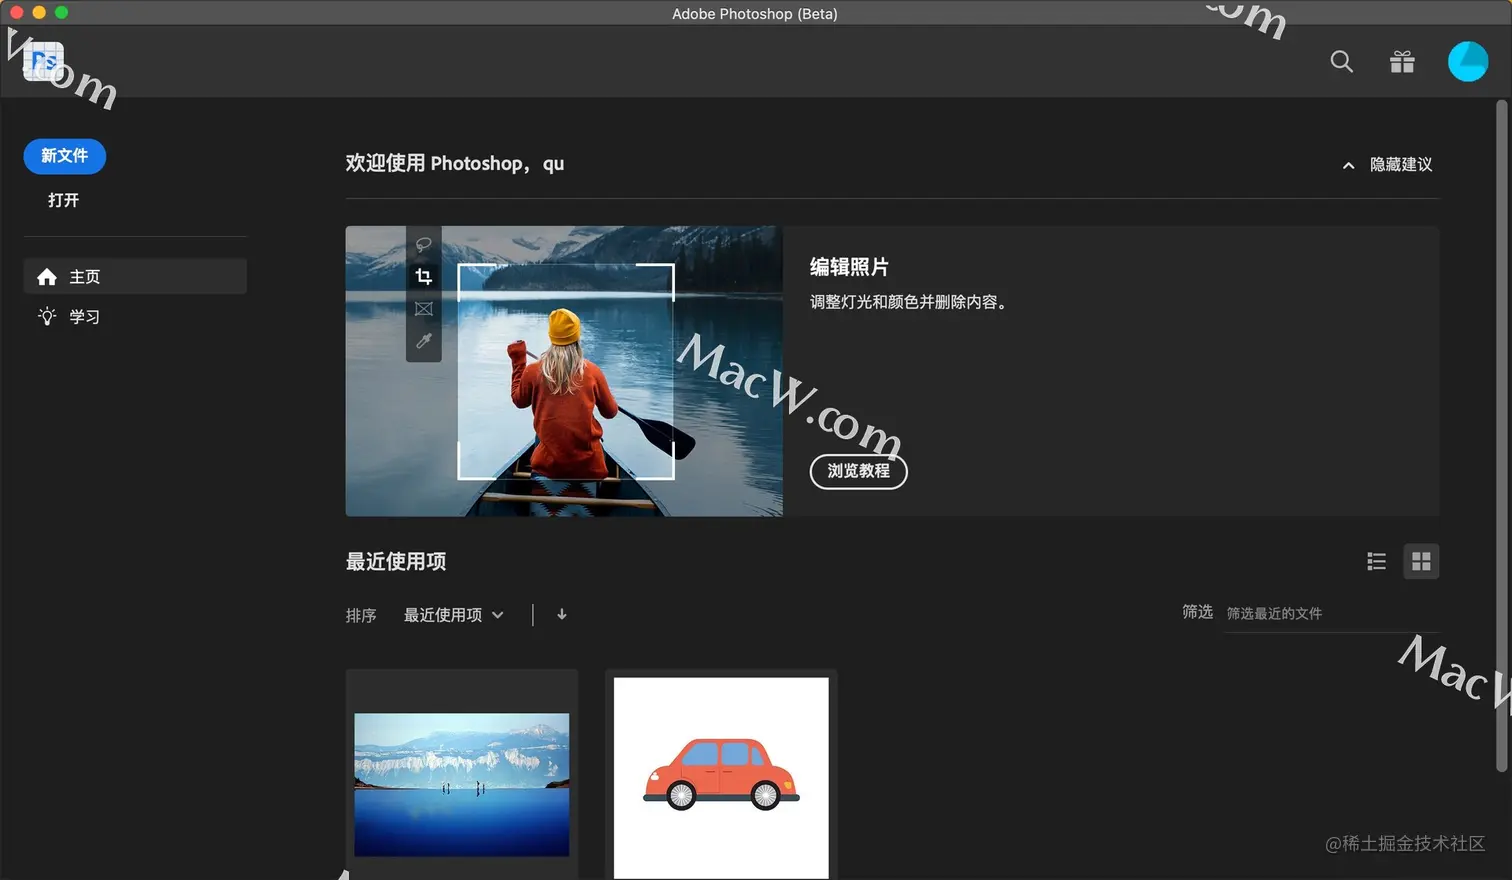
Task: Click the 打开 button
Action: pyautogui.click(x=64, y=200)
